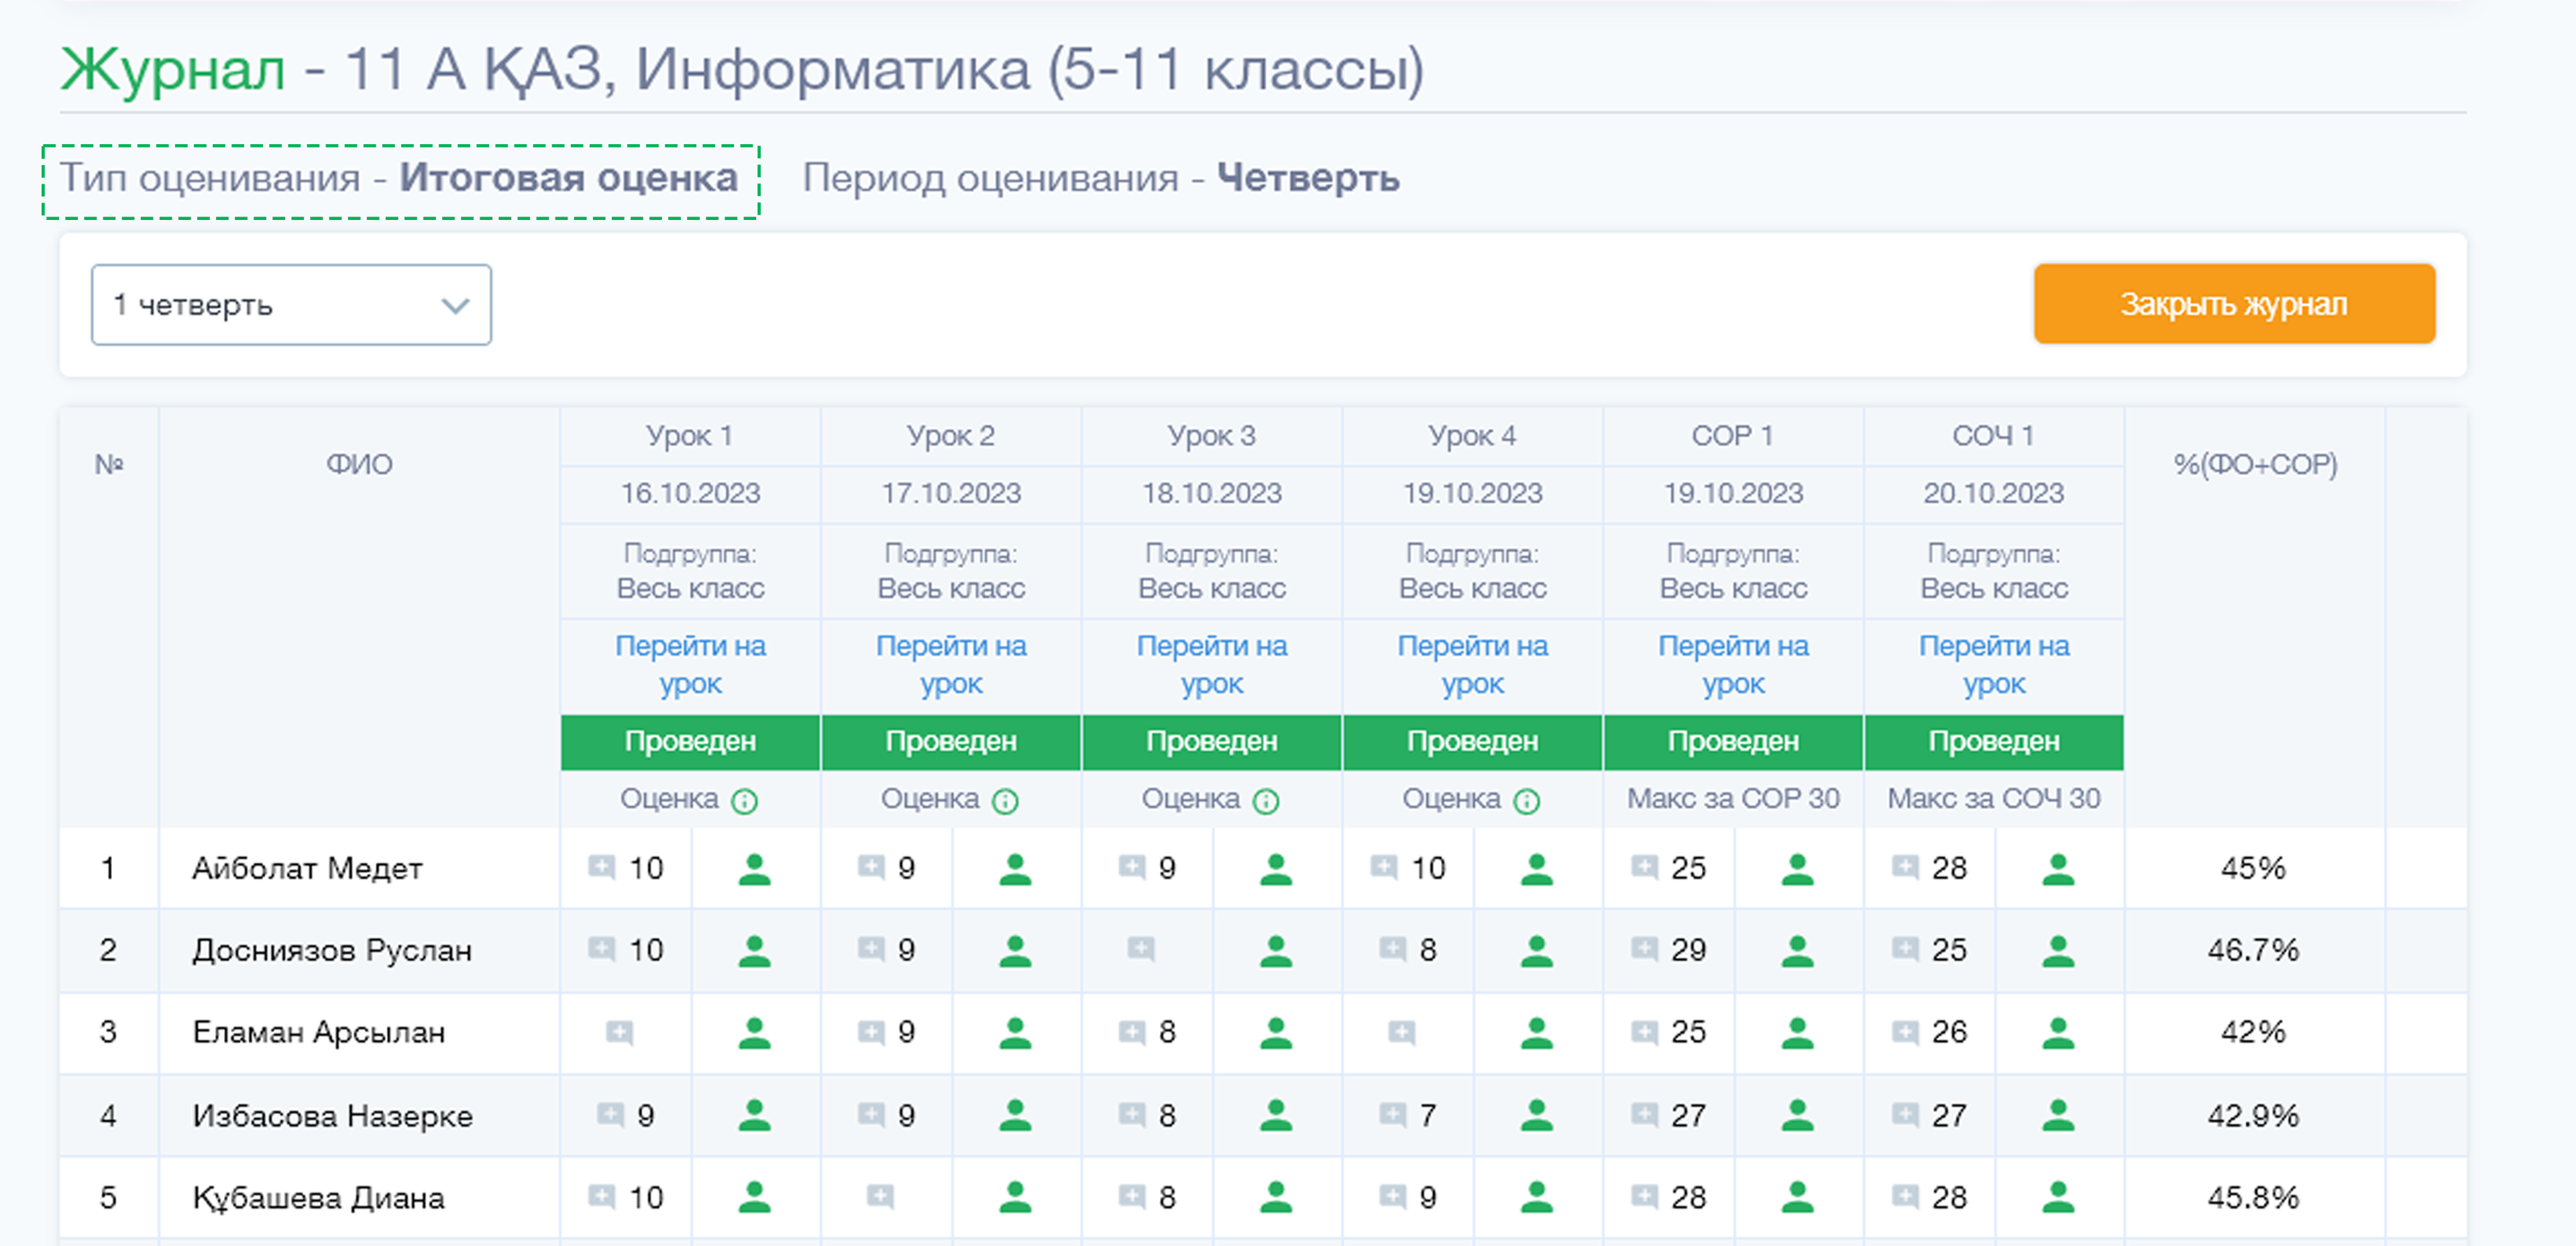Screen dimensions: 2576x1246
Task: Open Перейти на урок link for Урок 1
Action: (x=690, y=665)
